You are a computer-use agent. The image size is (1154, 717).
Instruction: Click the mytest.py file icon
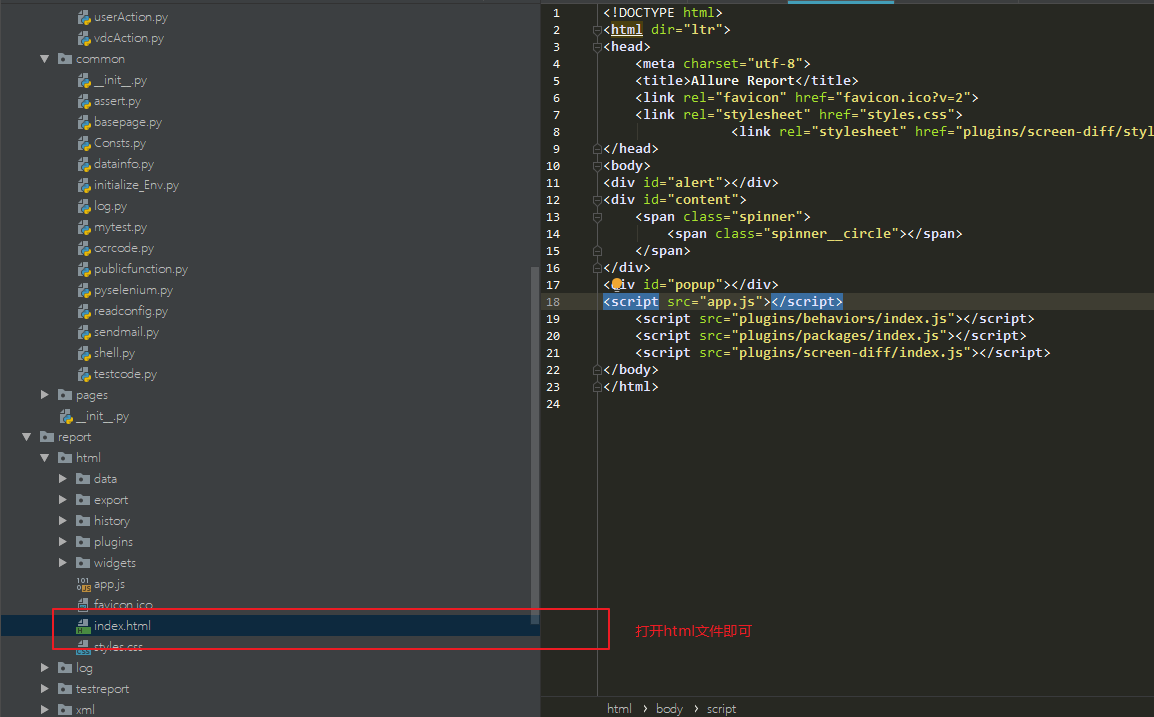pos(84,227)
